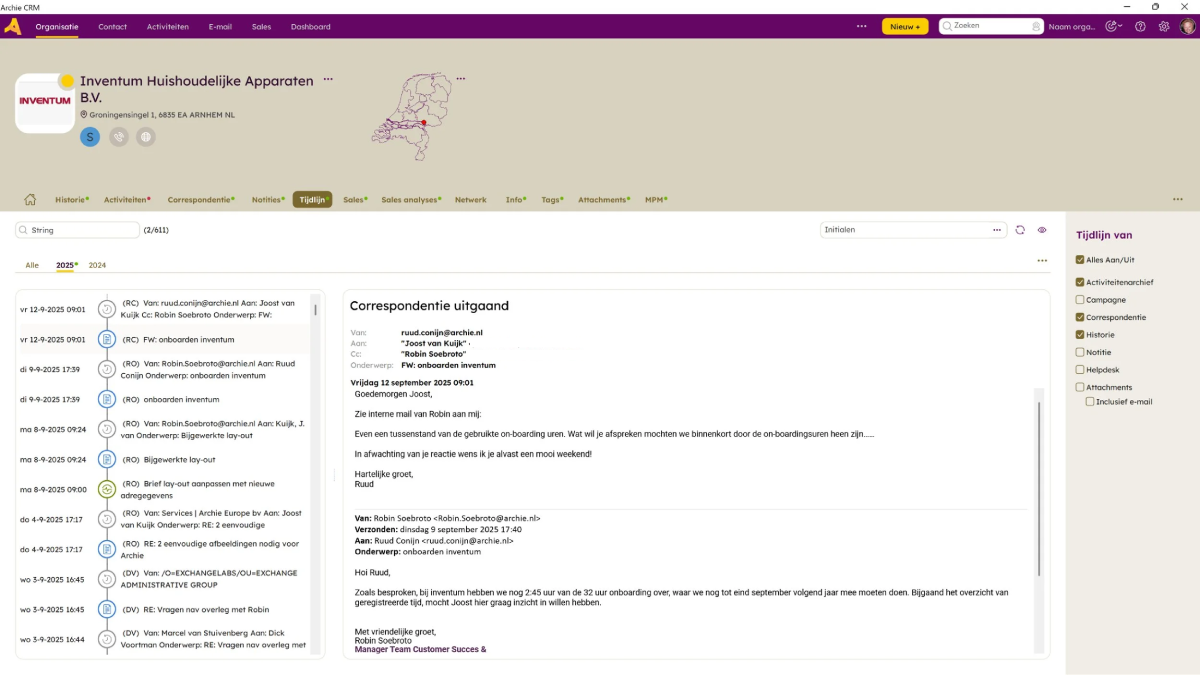Click the yellow status dot on the logo
The width and height of the screenshot is (1200, 675).
(67, 81)
